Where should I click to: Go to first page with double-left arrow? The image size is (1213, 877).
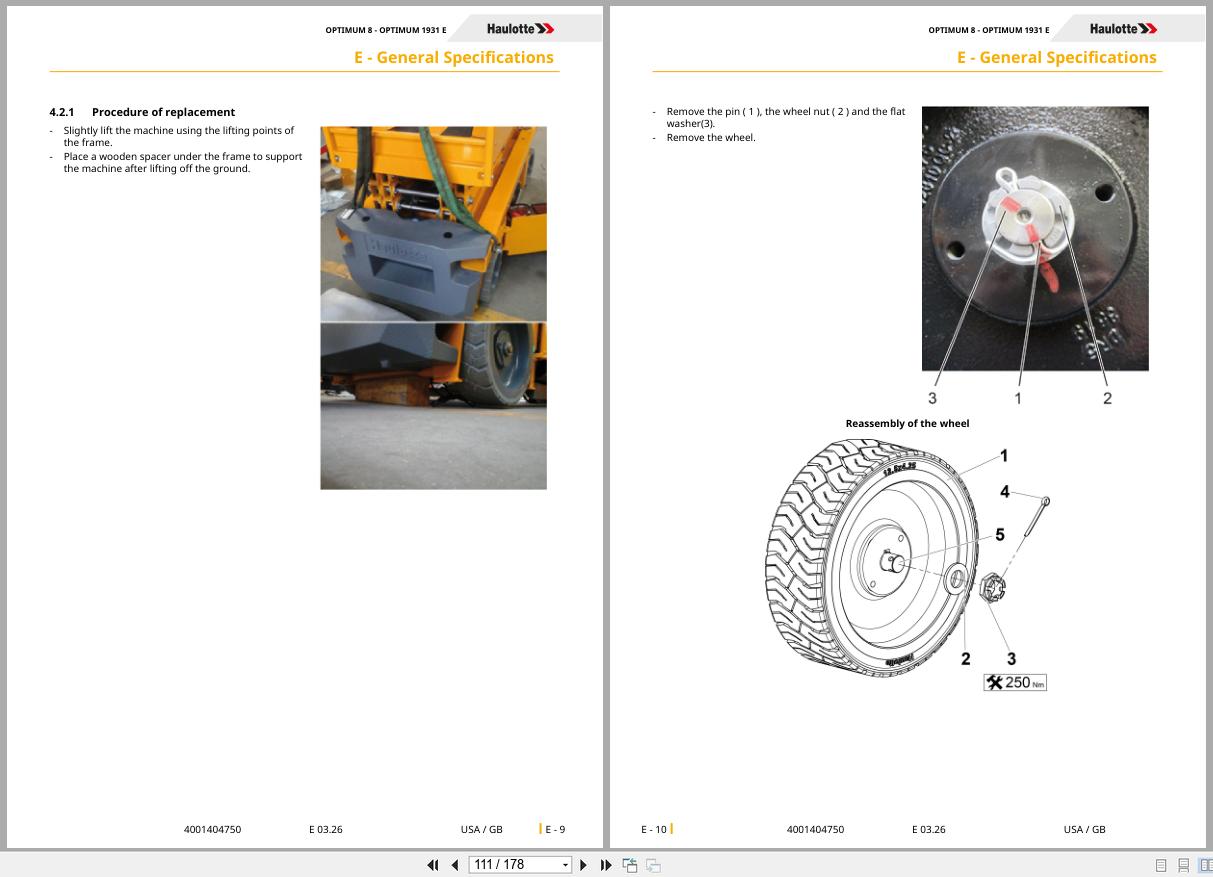pyautogui.click(x=433, y=865)
